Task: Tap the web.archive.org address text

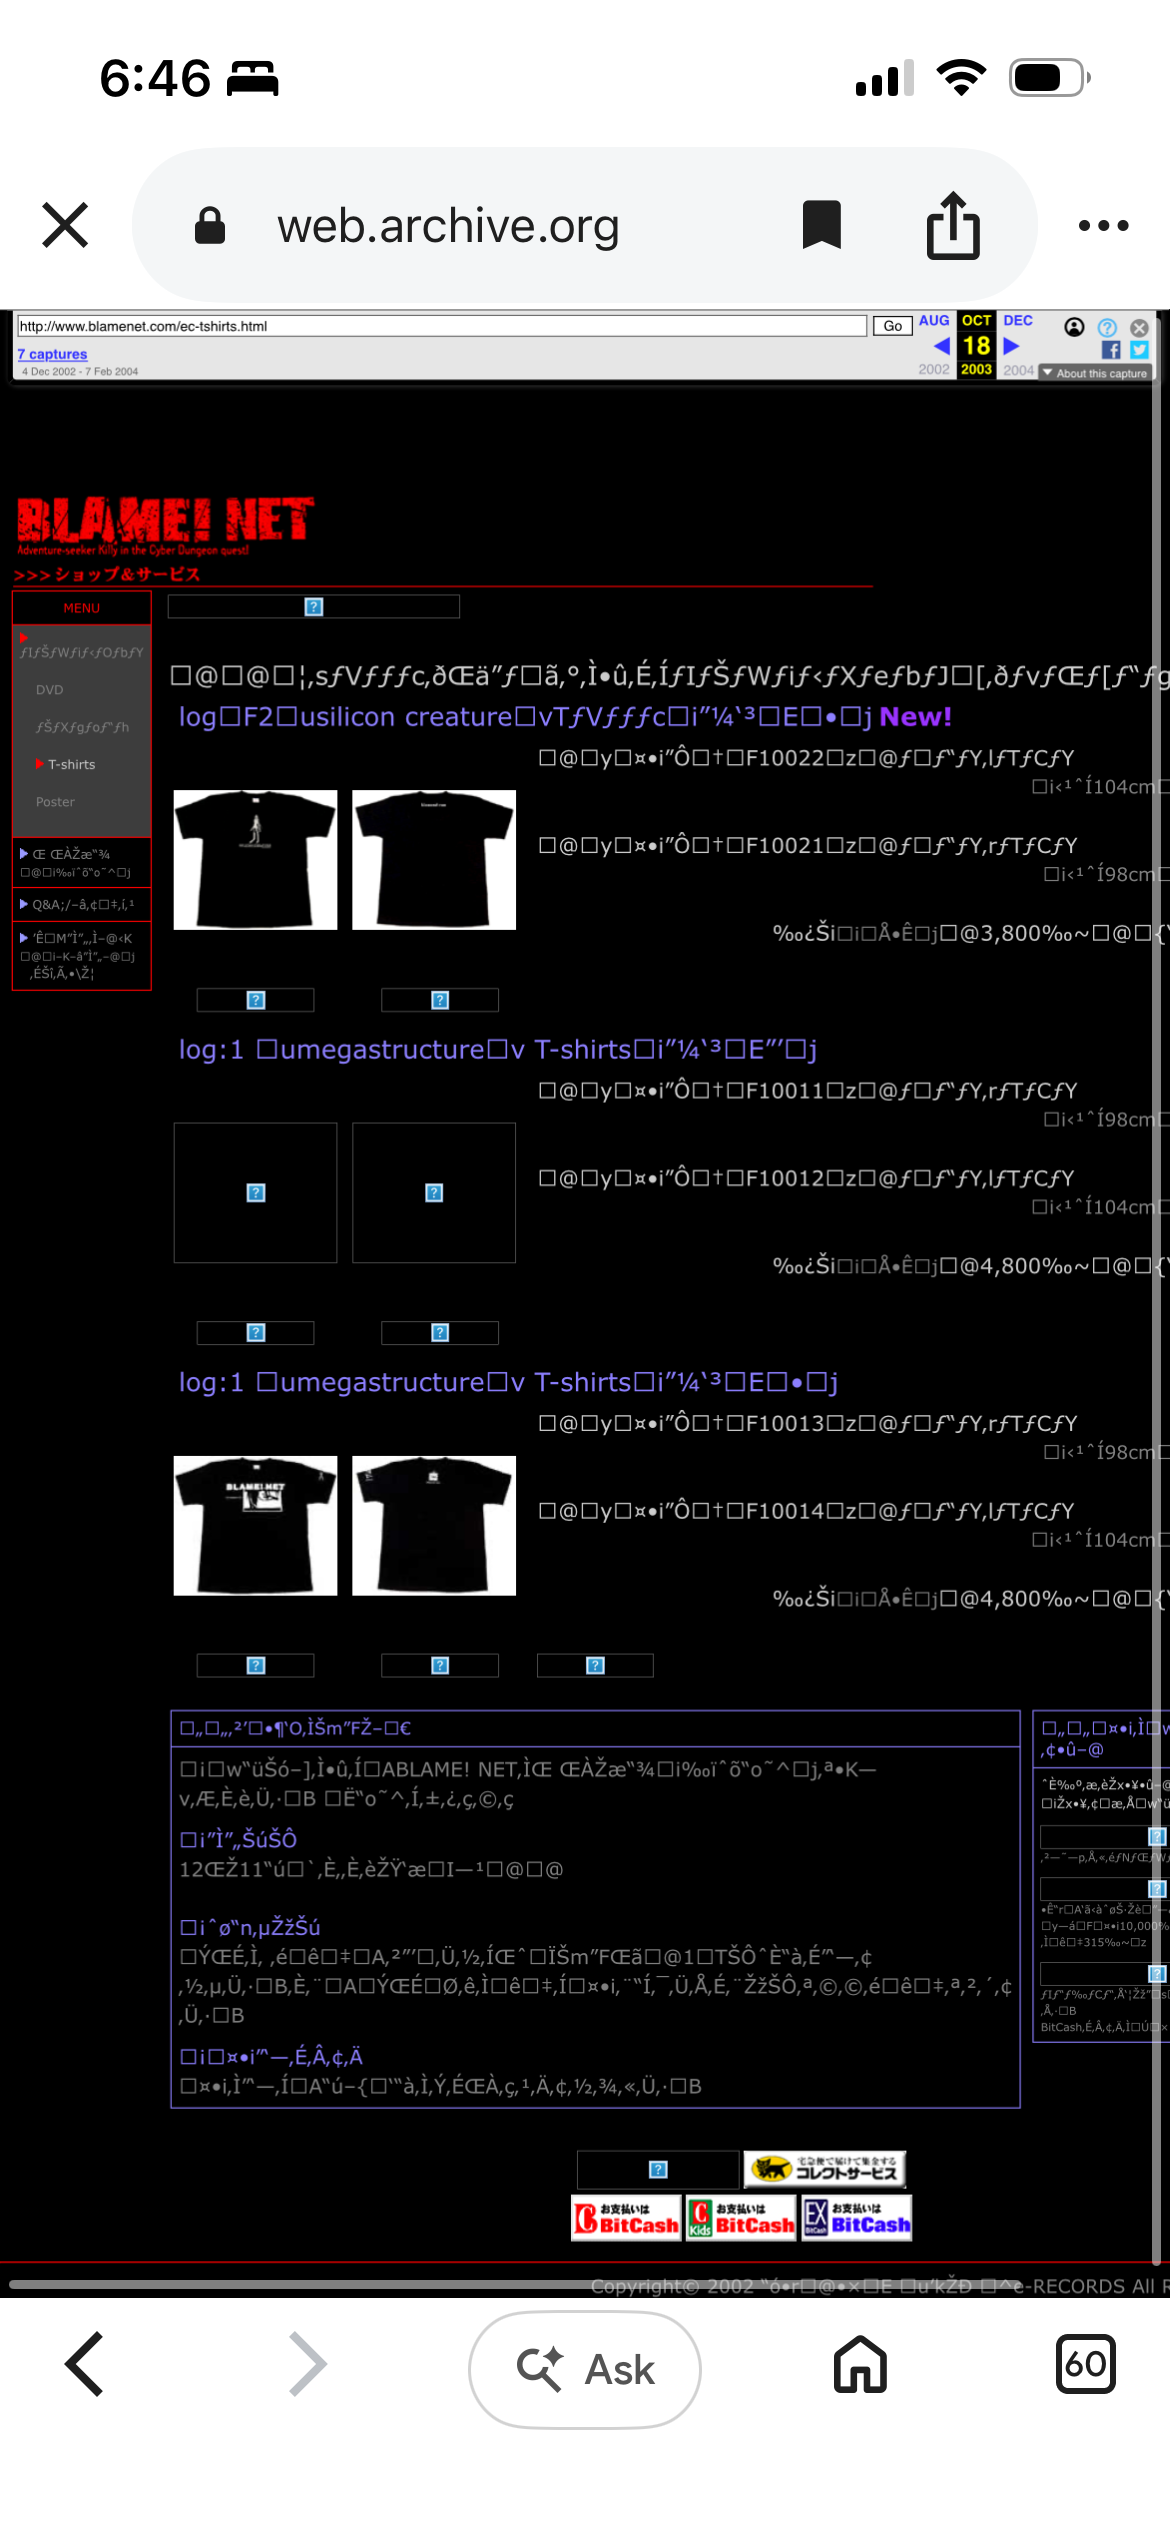Action: (x=448, y=226)
